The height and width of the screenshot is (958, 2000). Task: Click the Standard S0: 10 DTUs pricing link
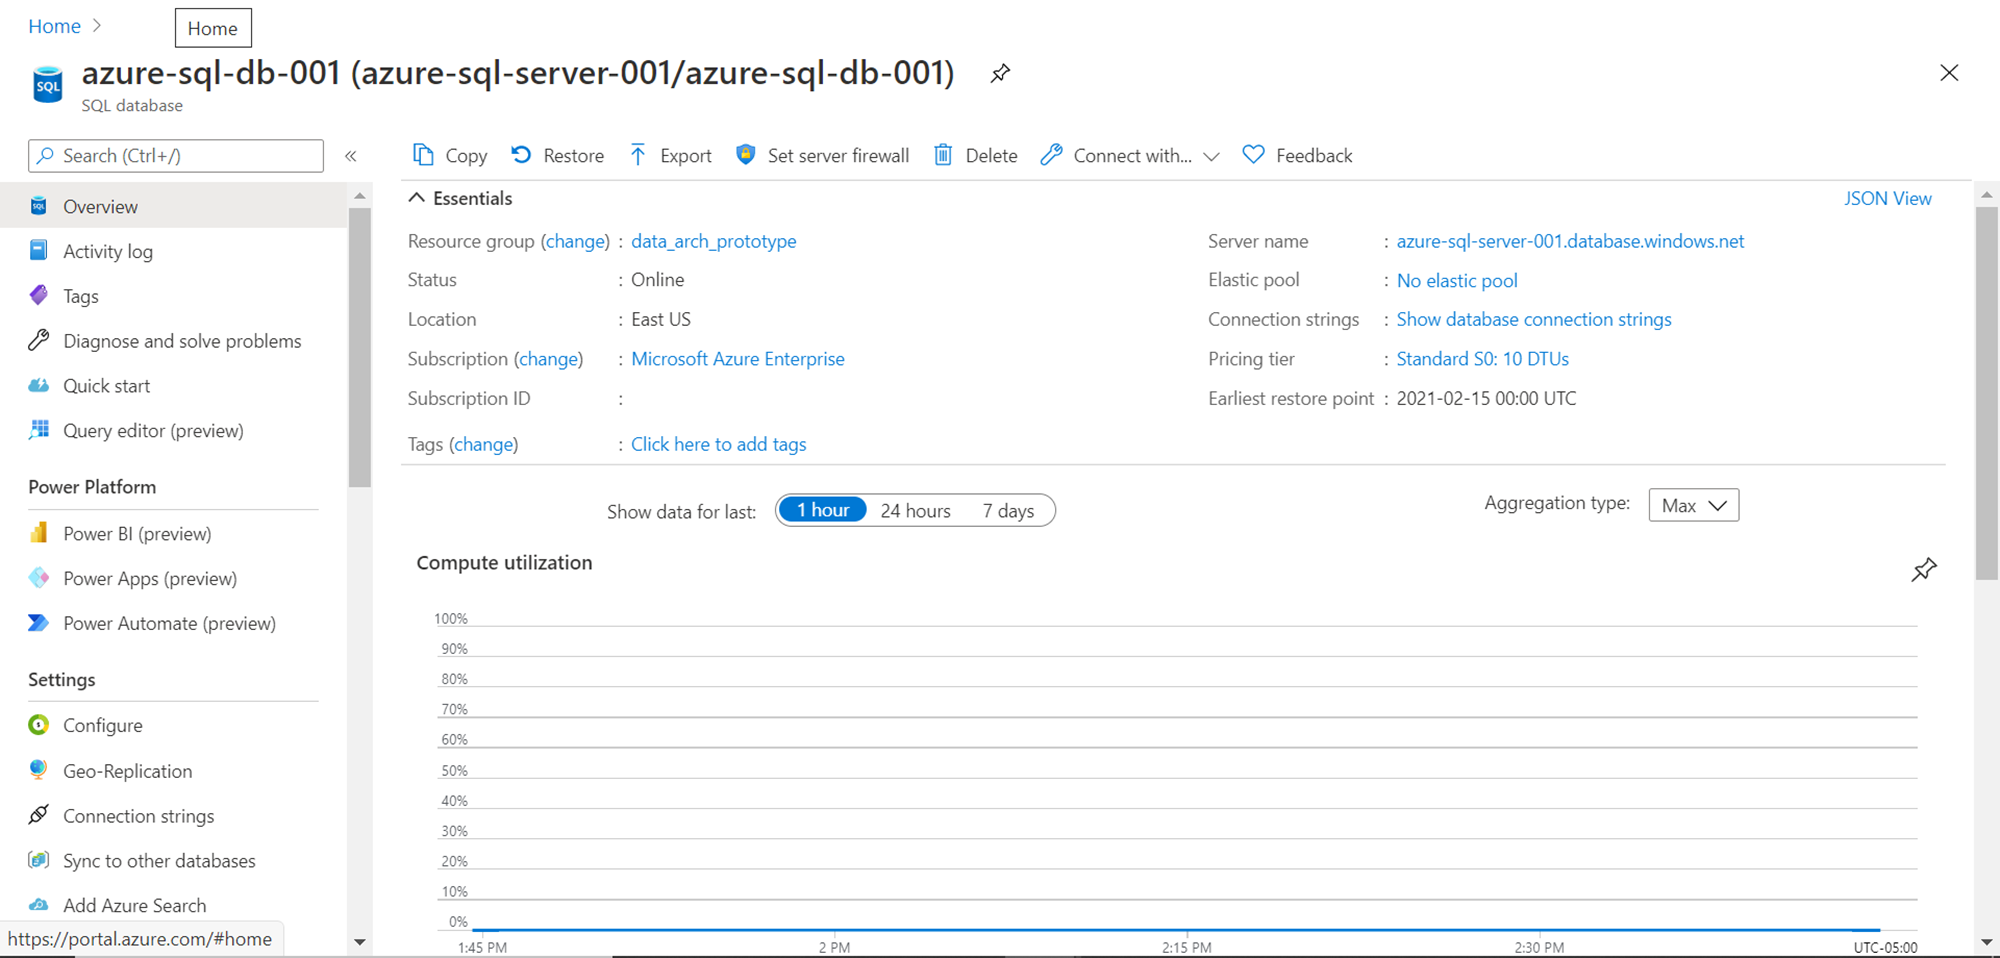[1483, 359]
